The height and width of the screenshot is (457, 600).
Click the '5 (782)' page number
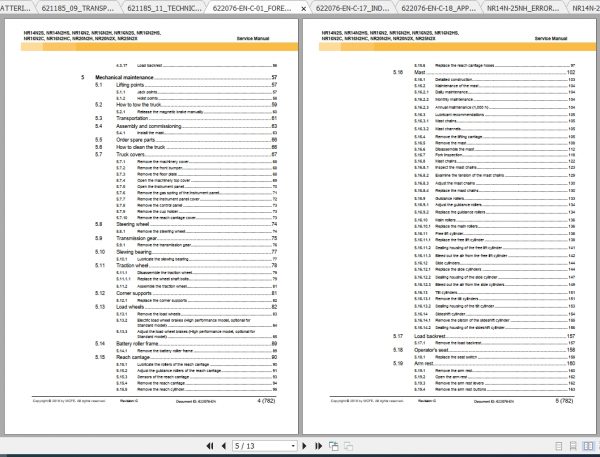click(x=564, y=401)
